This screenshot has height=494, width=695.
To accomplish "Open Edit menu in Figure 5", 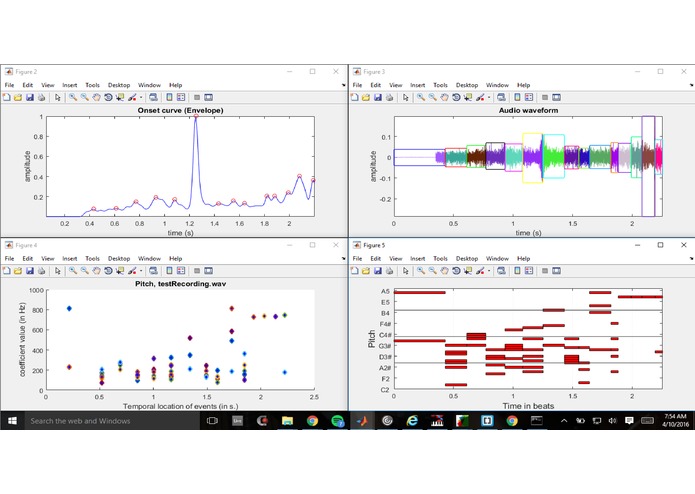I will 375,258.
